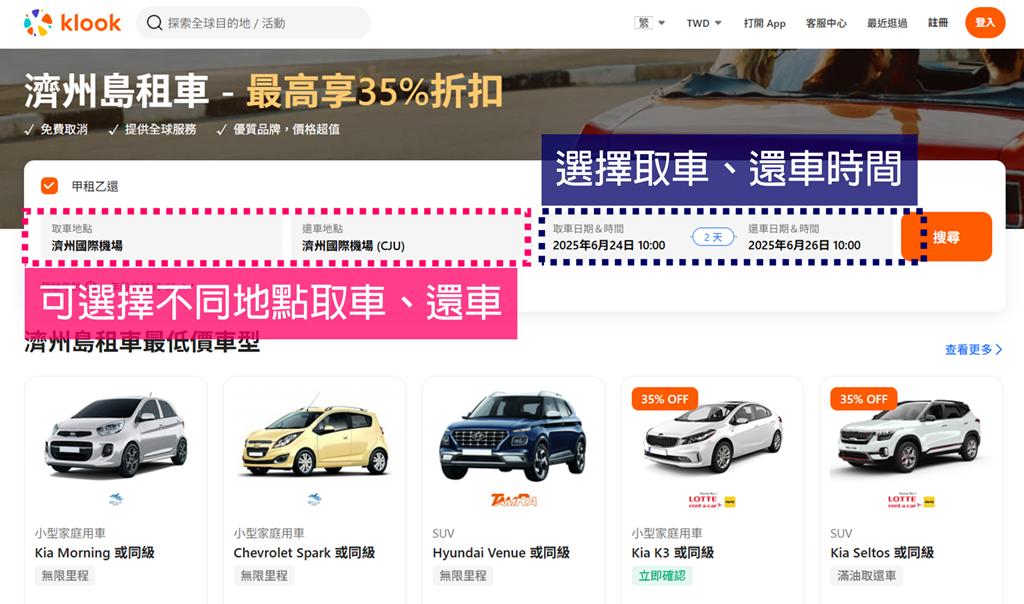Viewport: 1024px width, 604px height.
Task: Click the Lotte logo under Kia K3
Action: (712, 500)
